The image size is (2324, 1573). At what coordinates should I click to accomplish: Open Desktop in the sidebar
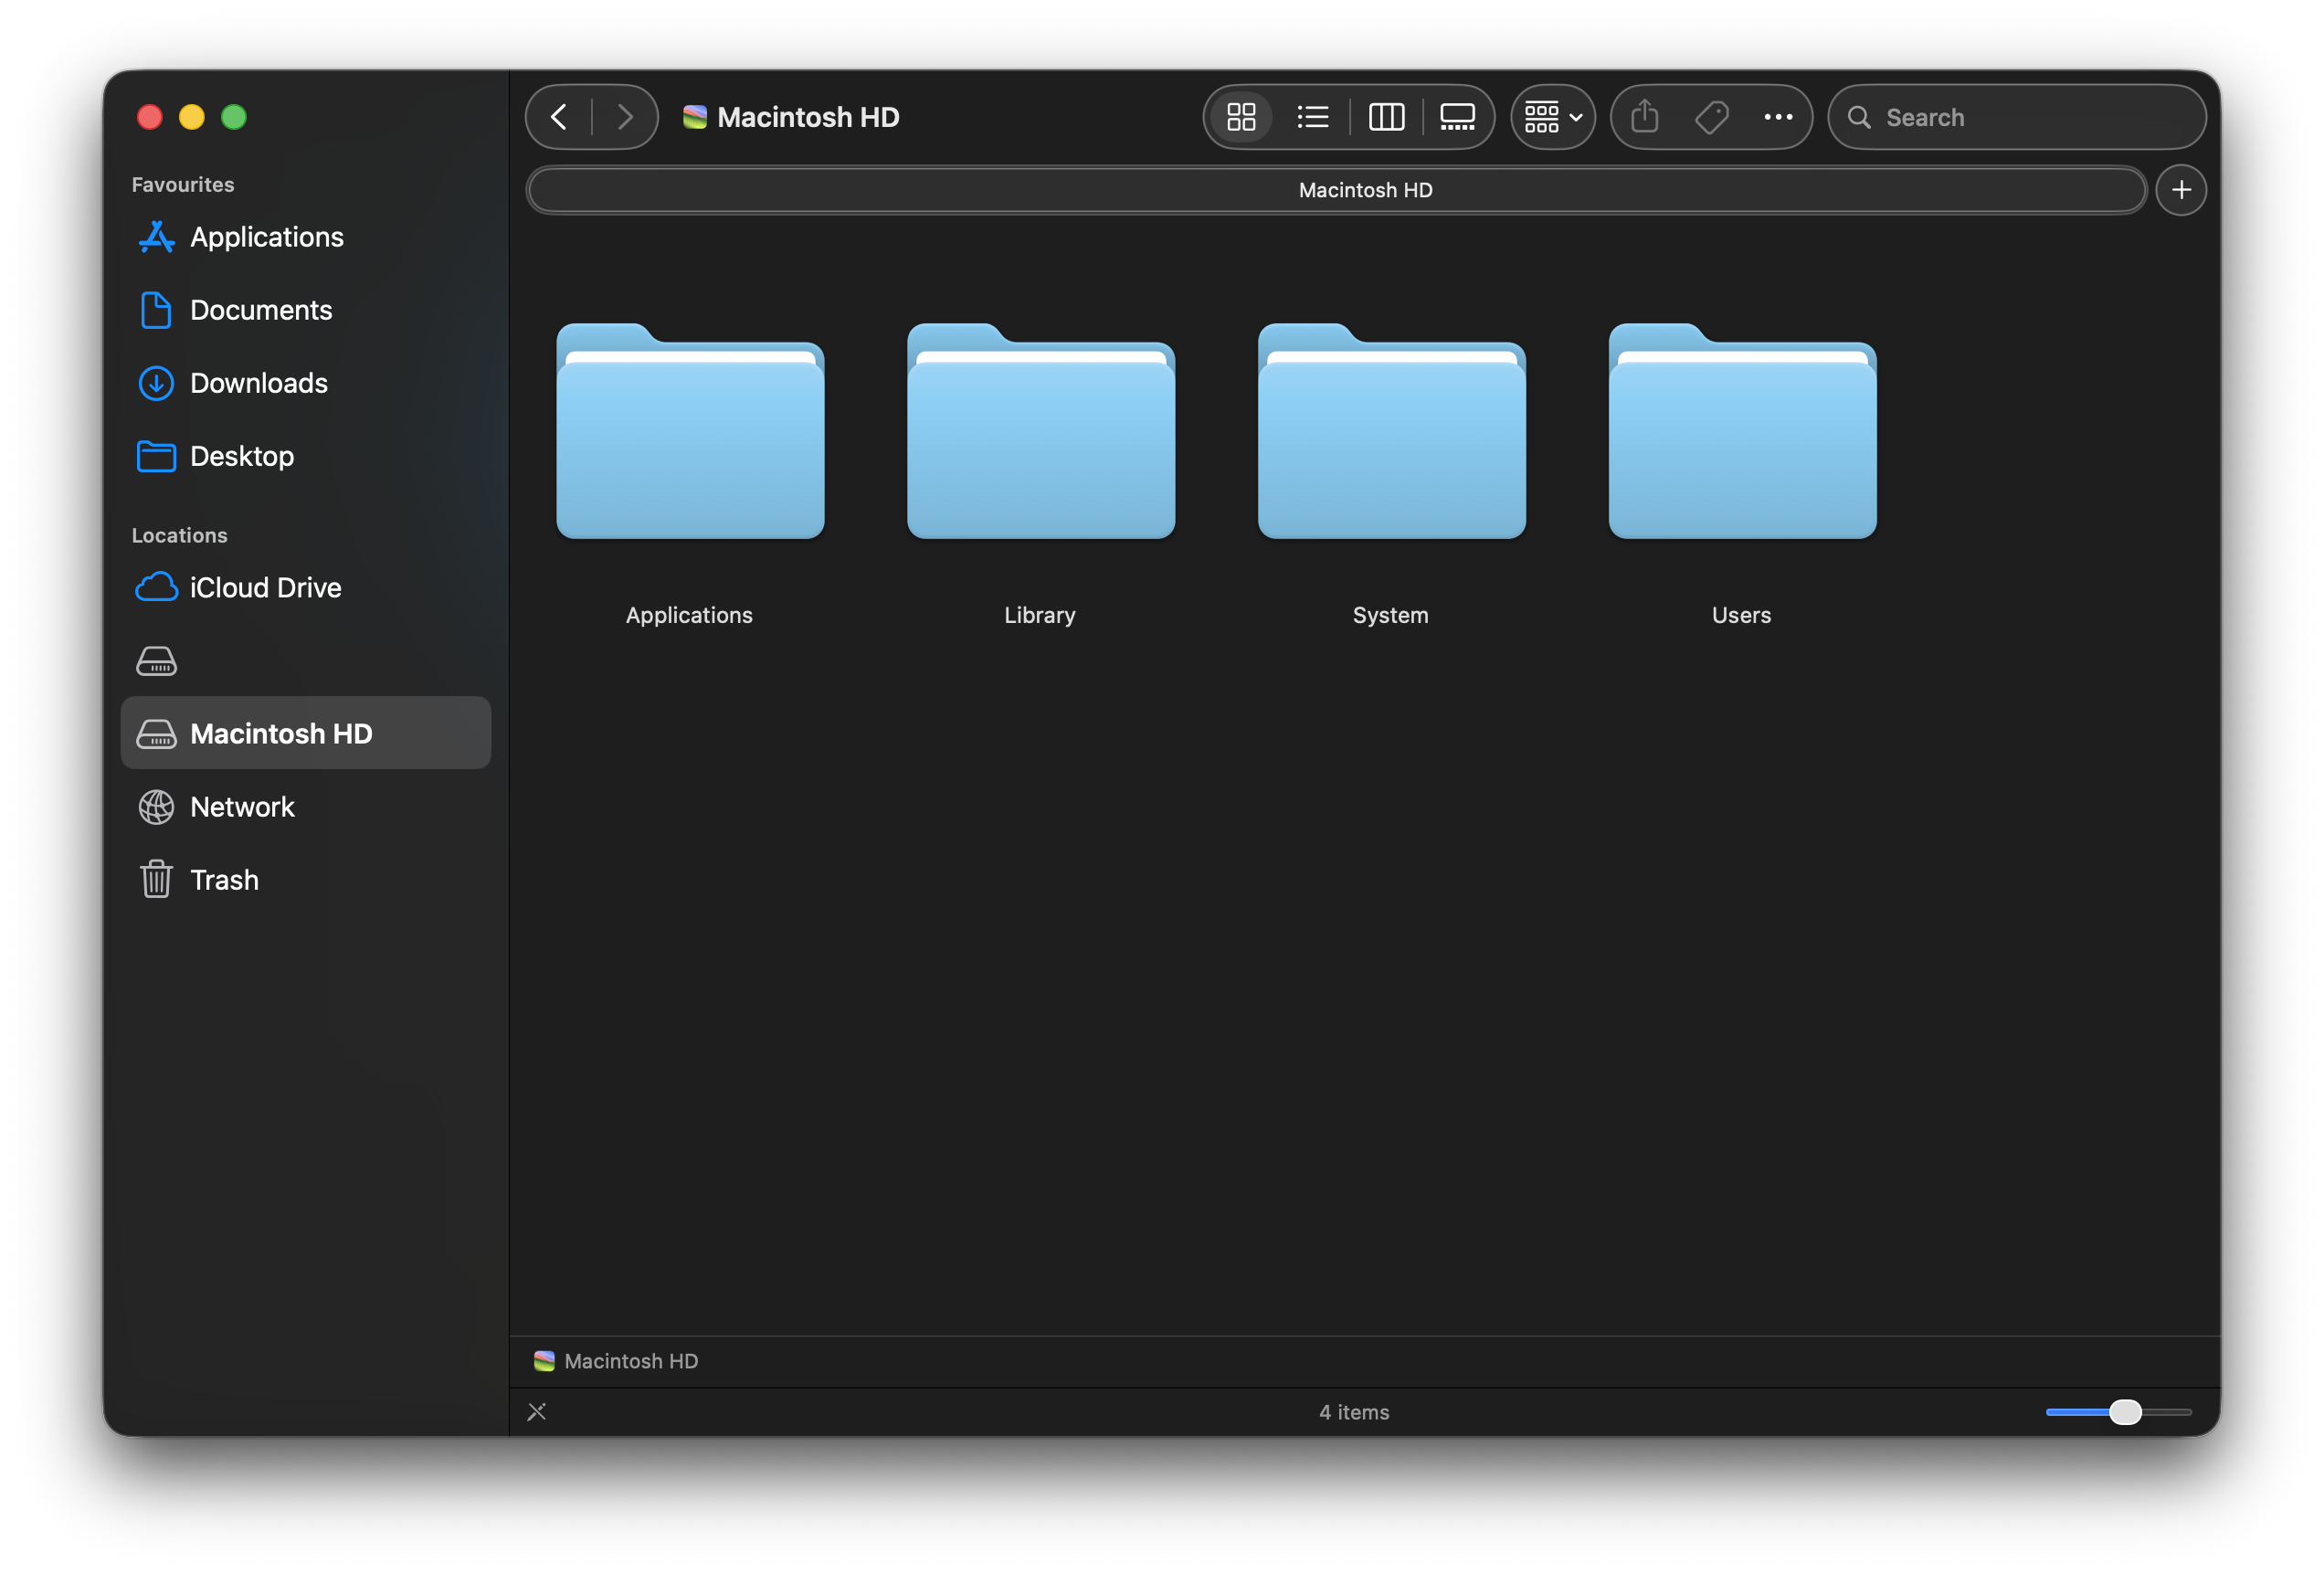pyautogui.click(x=306, y=456)
